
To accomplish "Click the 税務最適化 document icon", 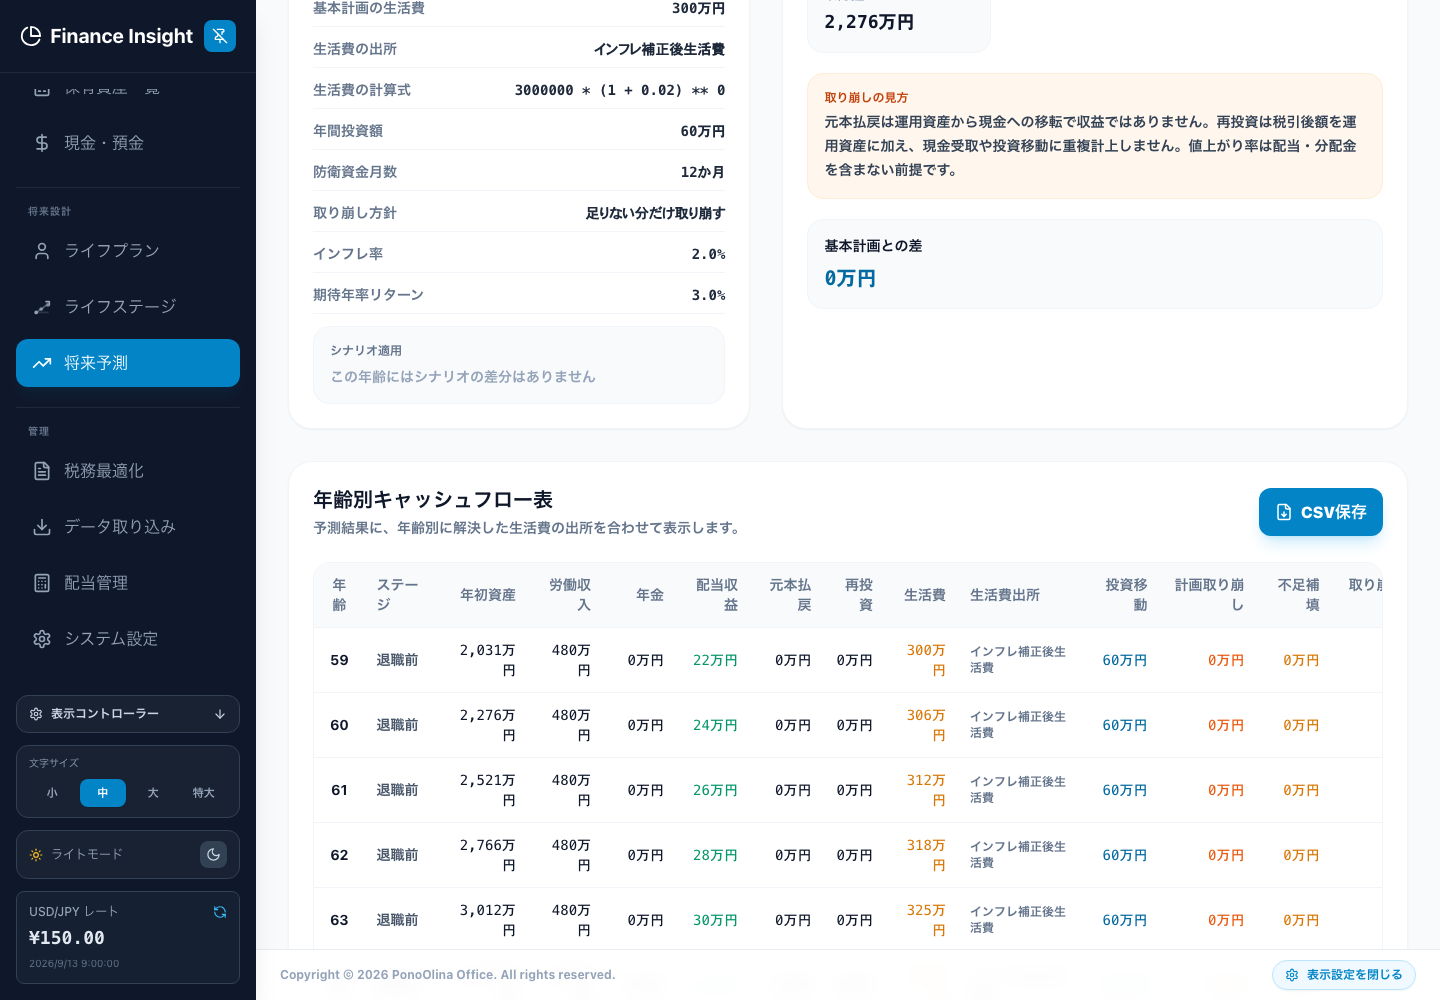I will pos(42,471).
